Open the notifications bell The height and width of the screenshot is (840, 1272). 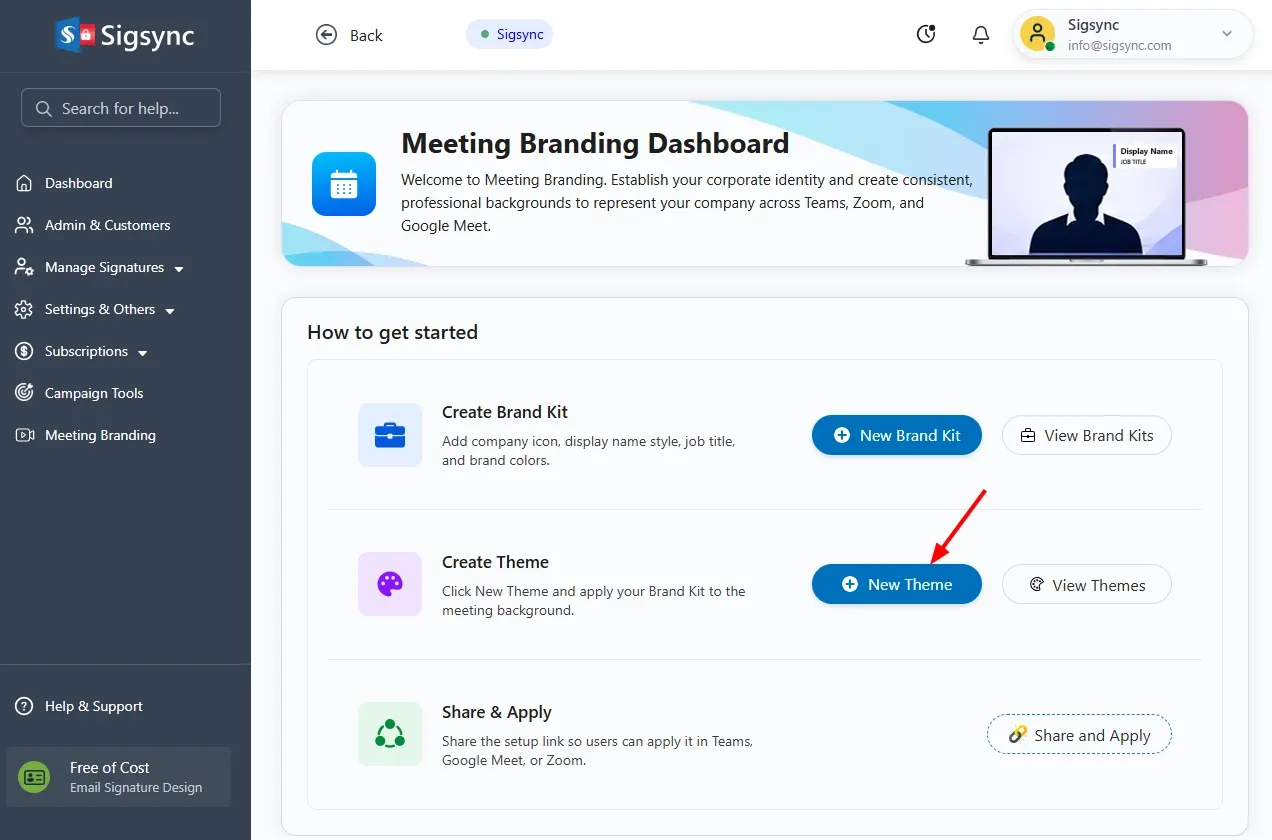[981, 35]
